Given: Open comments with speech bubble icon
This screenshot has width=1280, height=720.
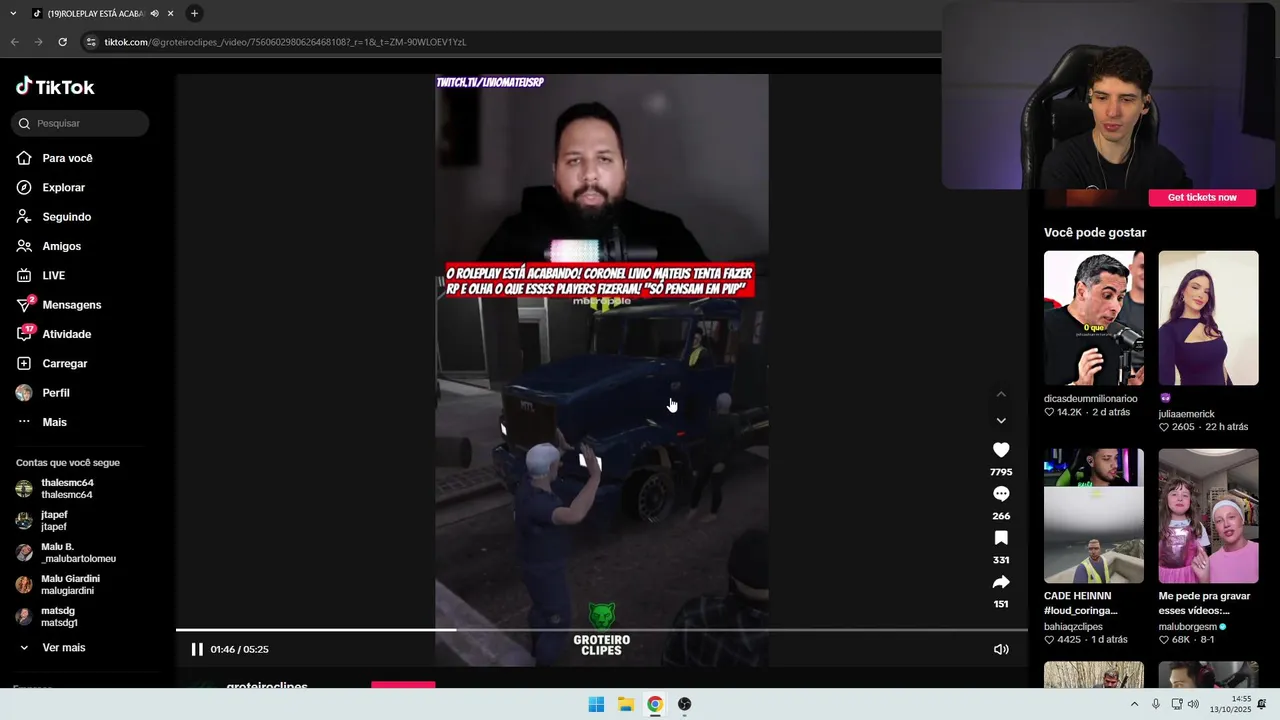Looking at the screenshot, I should point(1001,494).
